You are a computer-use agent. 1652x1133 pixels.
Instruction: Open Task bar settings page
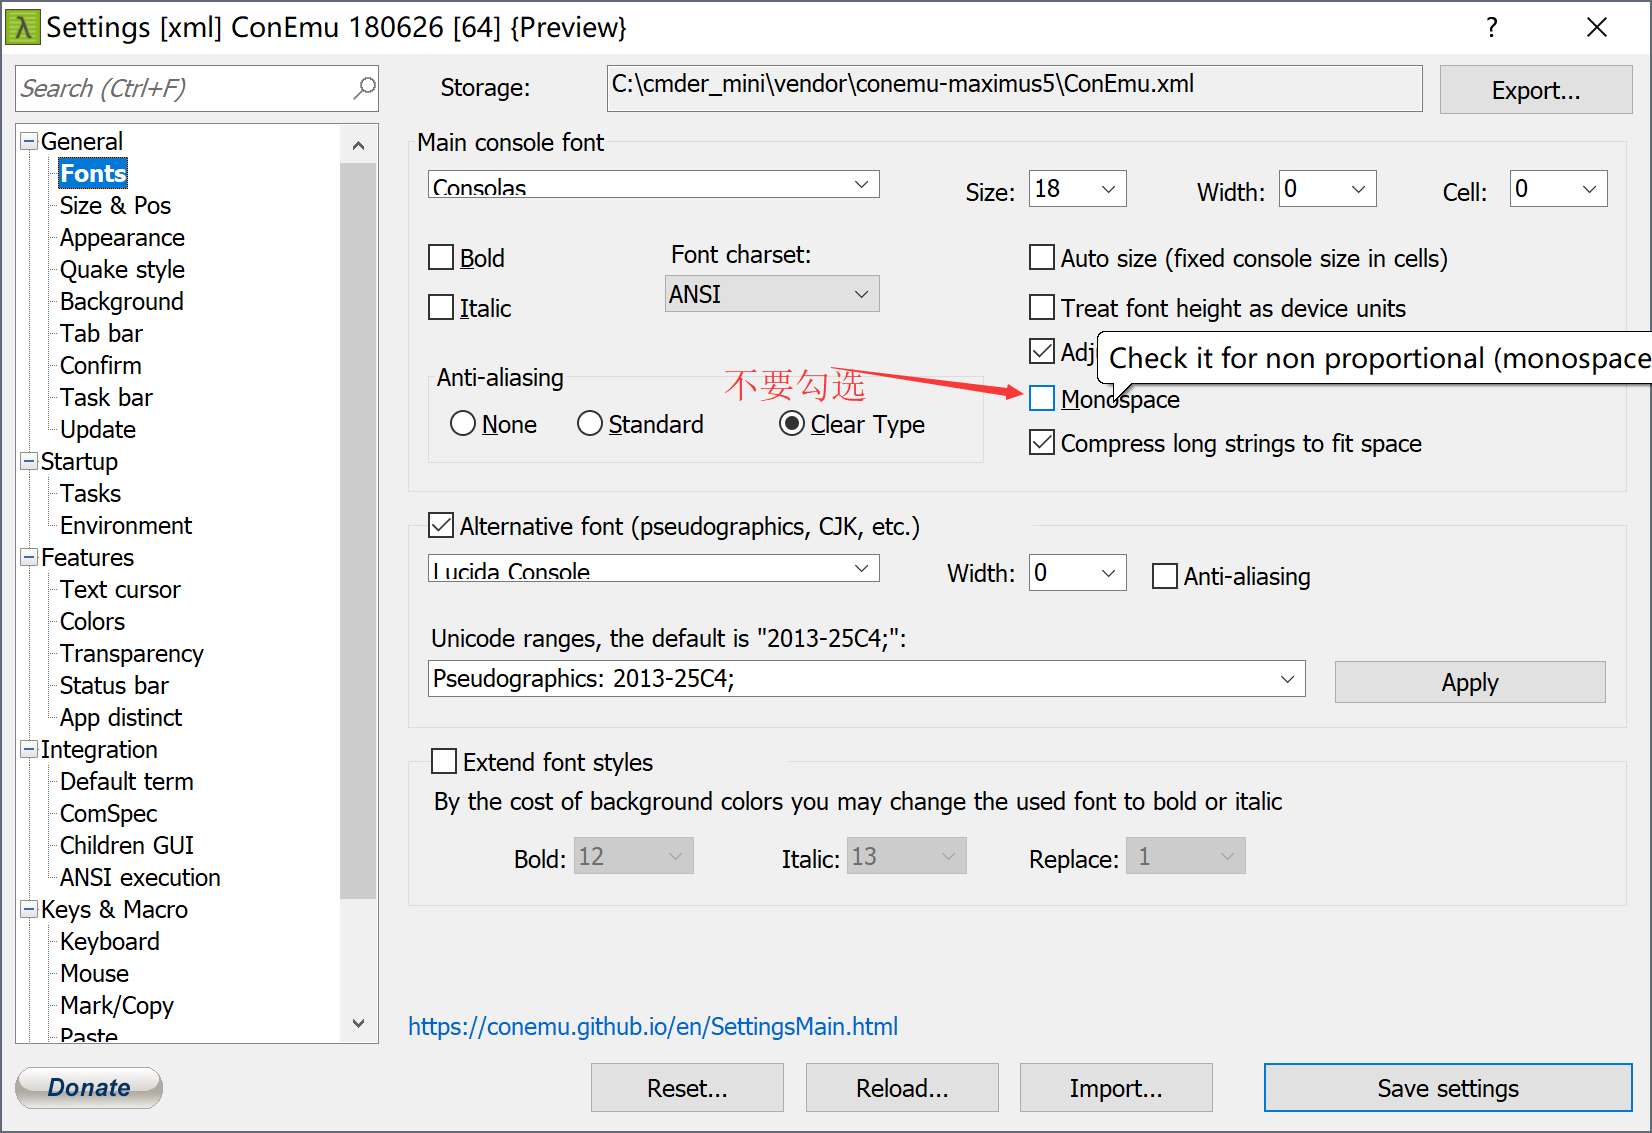[106, 397]
